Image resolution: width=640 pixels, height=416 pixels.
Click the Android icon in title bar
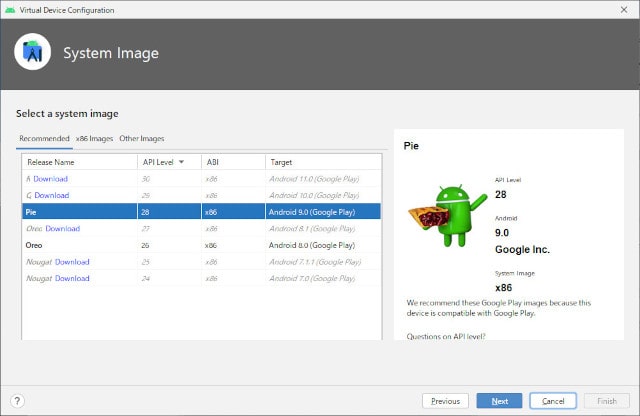tap(10, 9)
